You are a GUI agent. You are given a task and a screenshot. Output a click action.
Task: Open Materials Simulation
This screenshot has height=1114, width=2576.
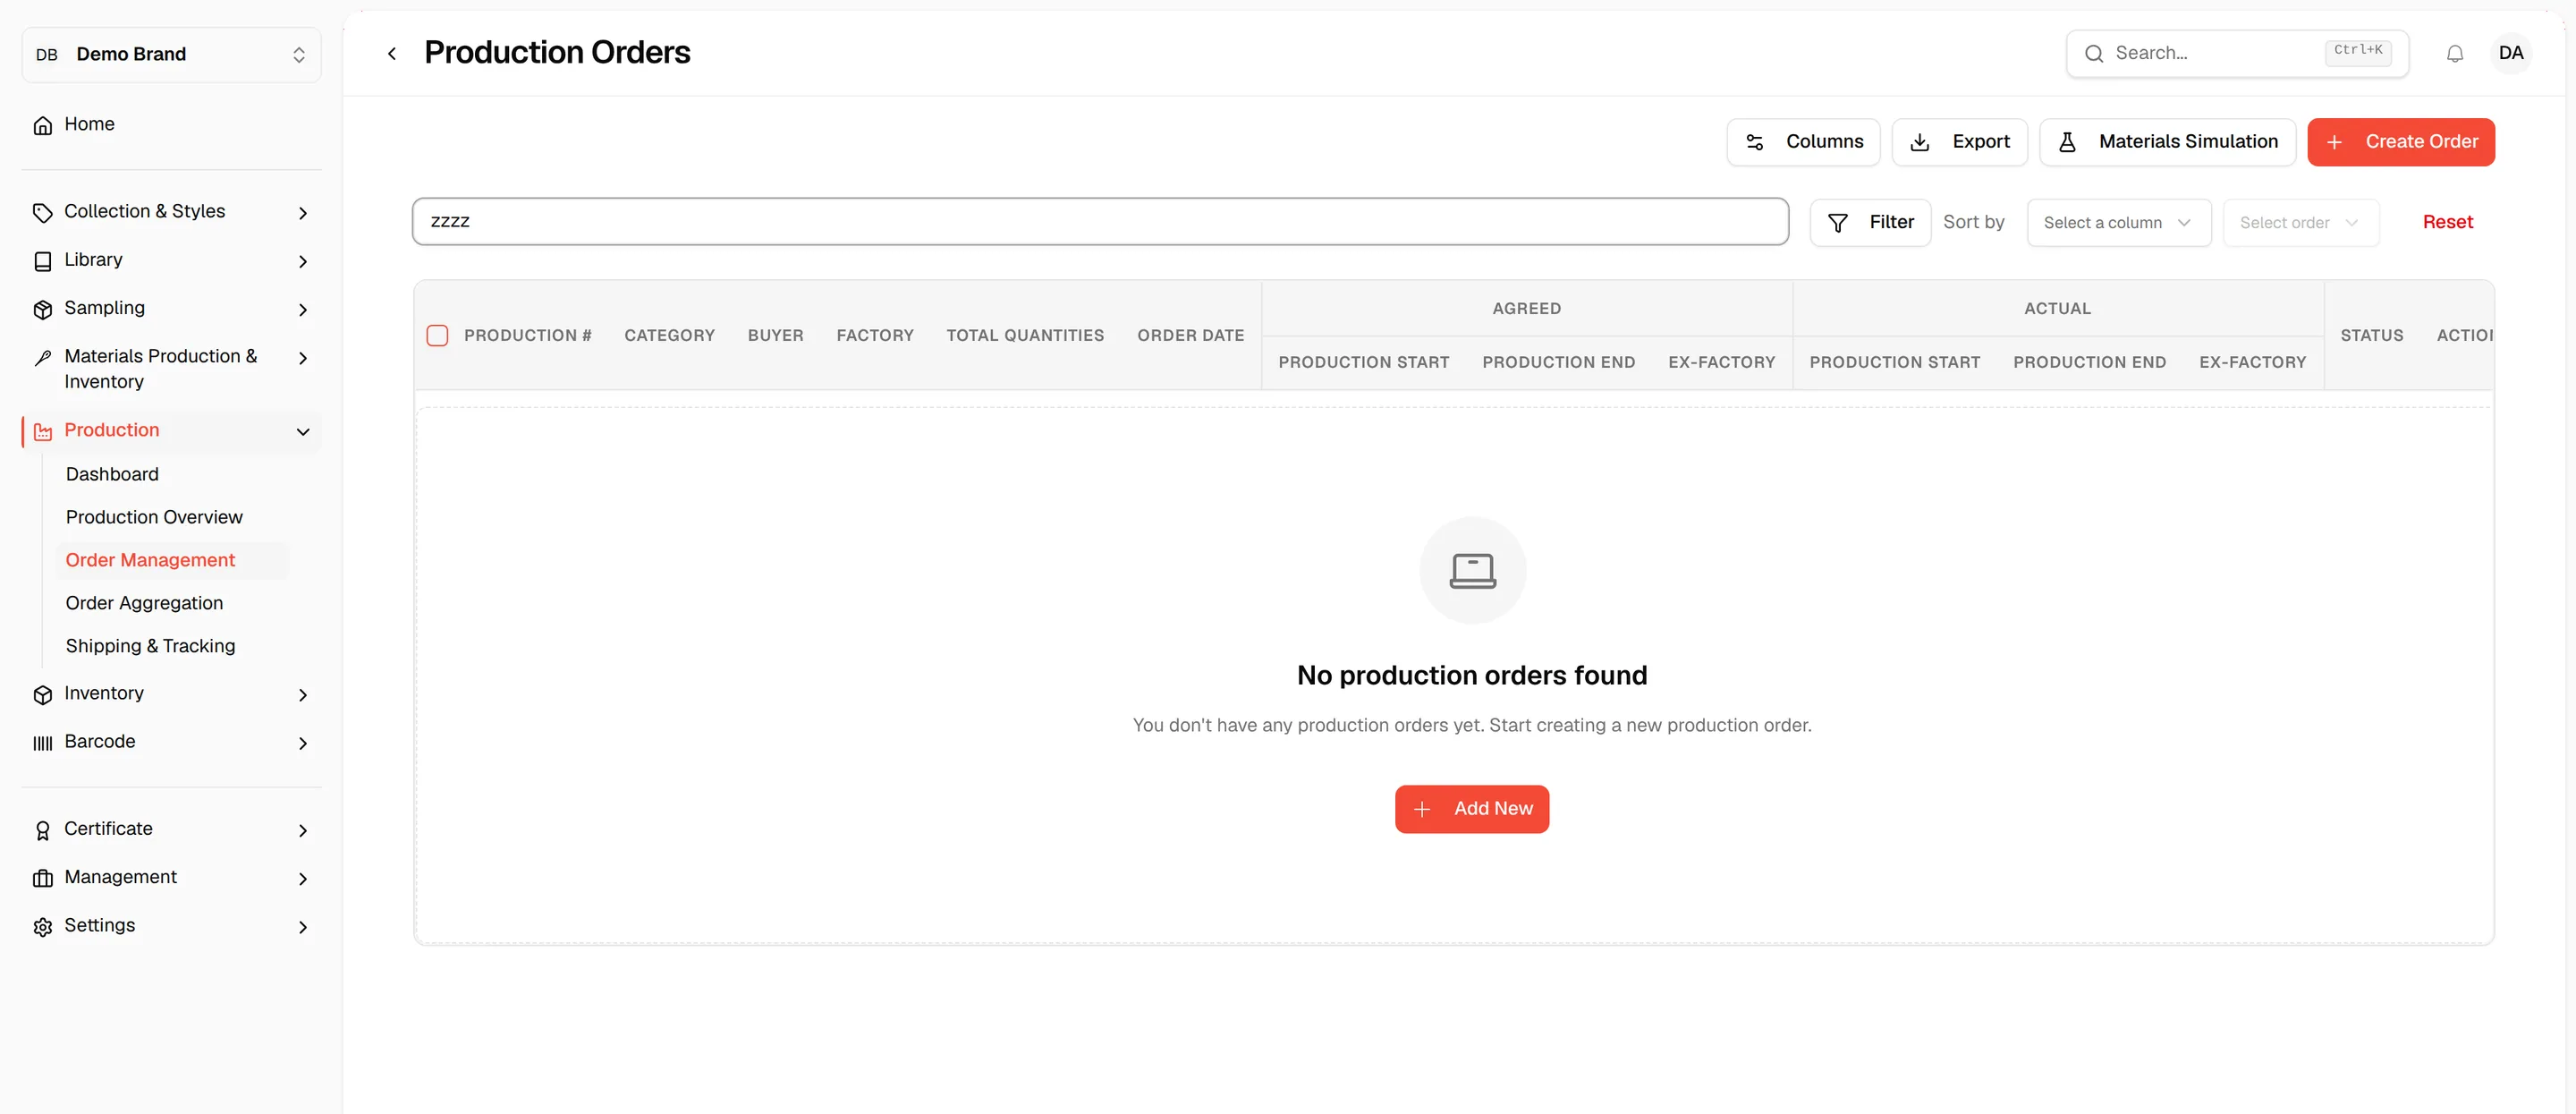coord(2166,142)
